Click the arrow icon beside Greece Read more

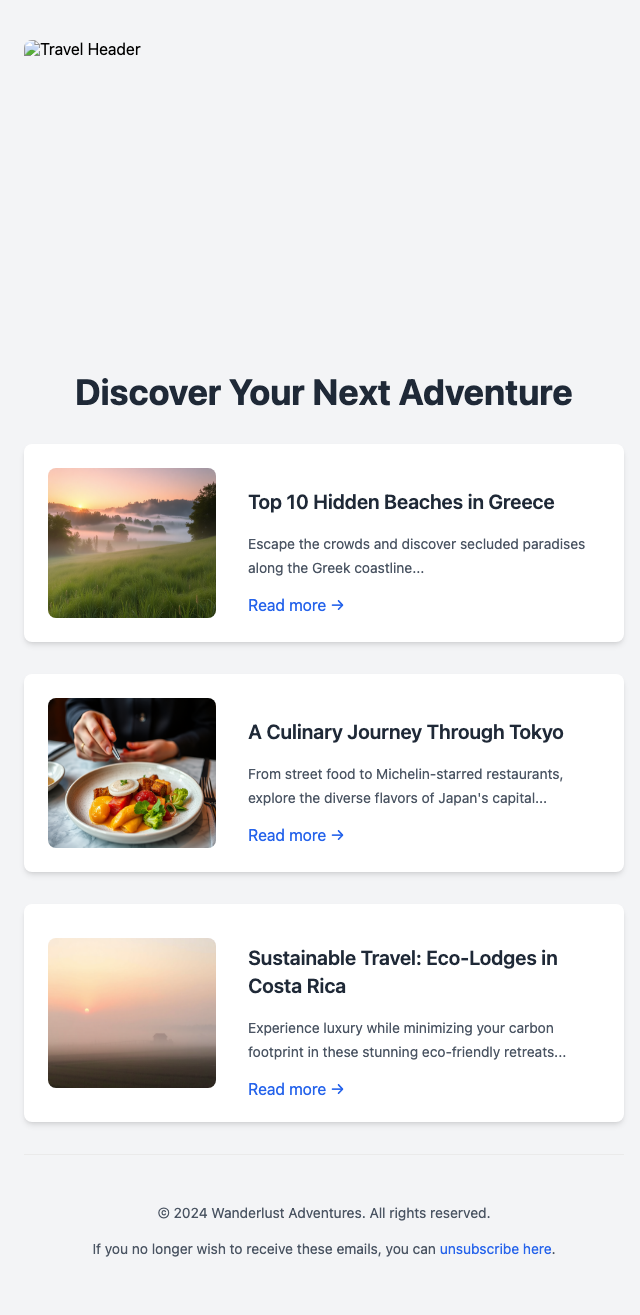(x=338, y=605)
